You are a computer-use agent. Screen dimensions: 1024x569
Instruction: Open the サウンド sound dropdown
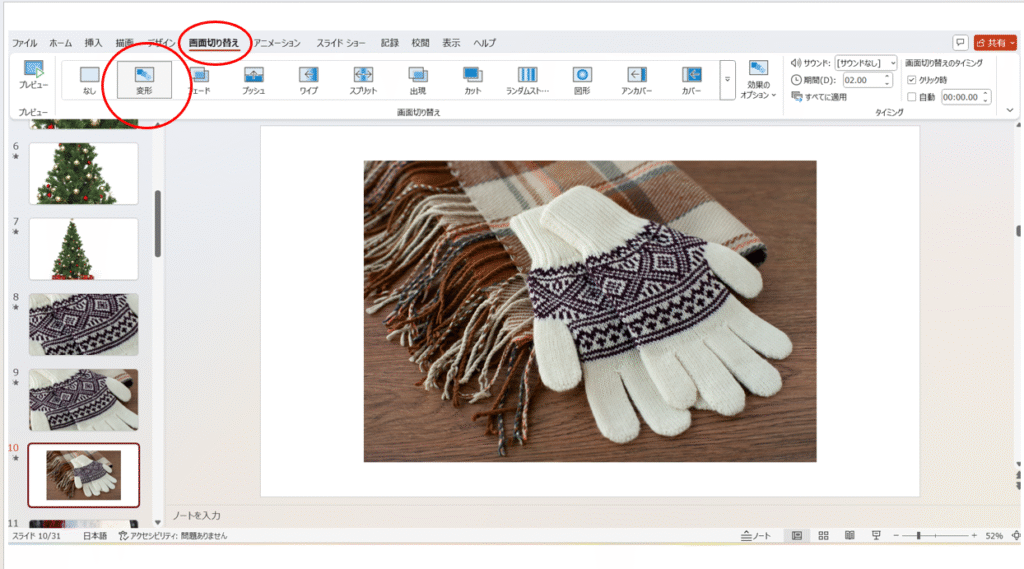click(866, 63)
